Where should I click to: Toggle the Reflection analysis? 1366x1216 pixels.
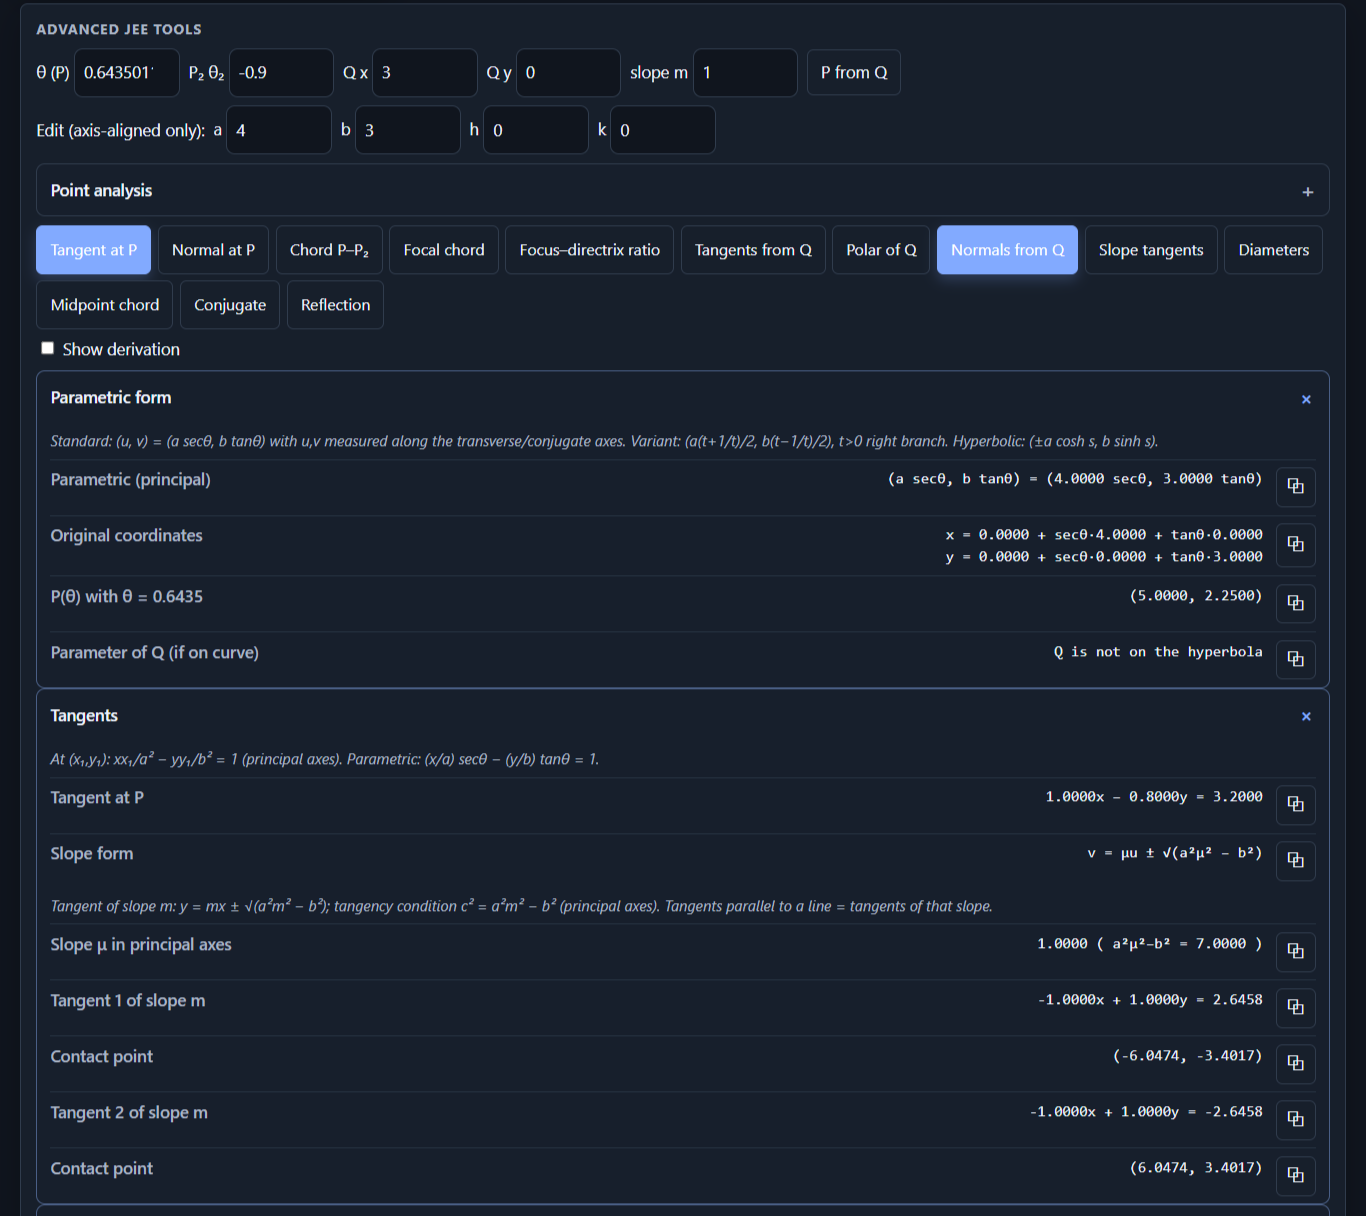click(335, 305)
